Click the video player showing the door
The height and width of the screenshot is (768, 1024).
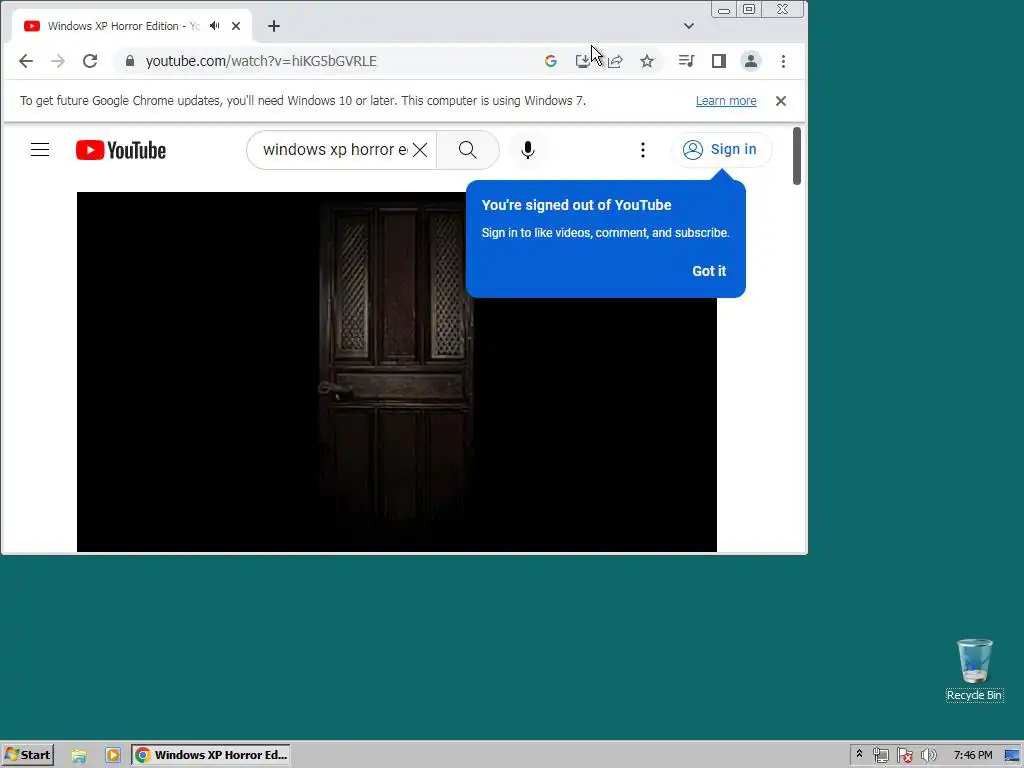(396, 372)
